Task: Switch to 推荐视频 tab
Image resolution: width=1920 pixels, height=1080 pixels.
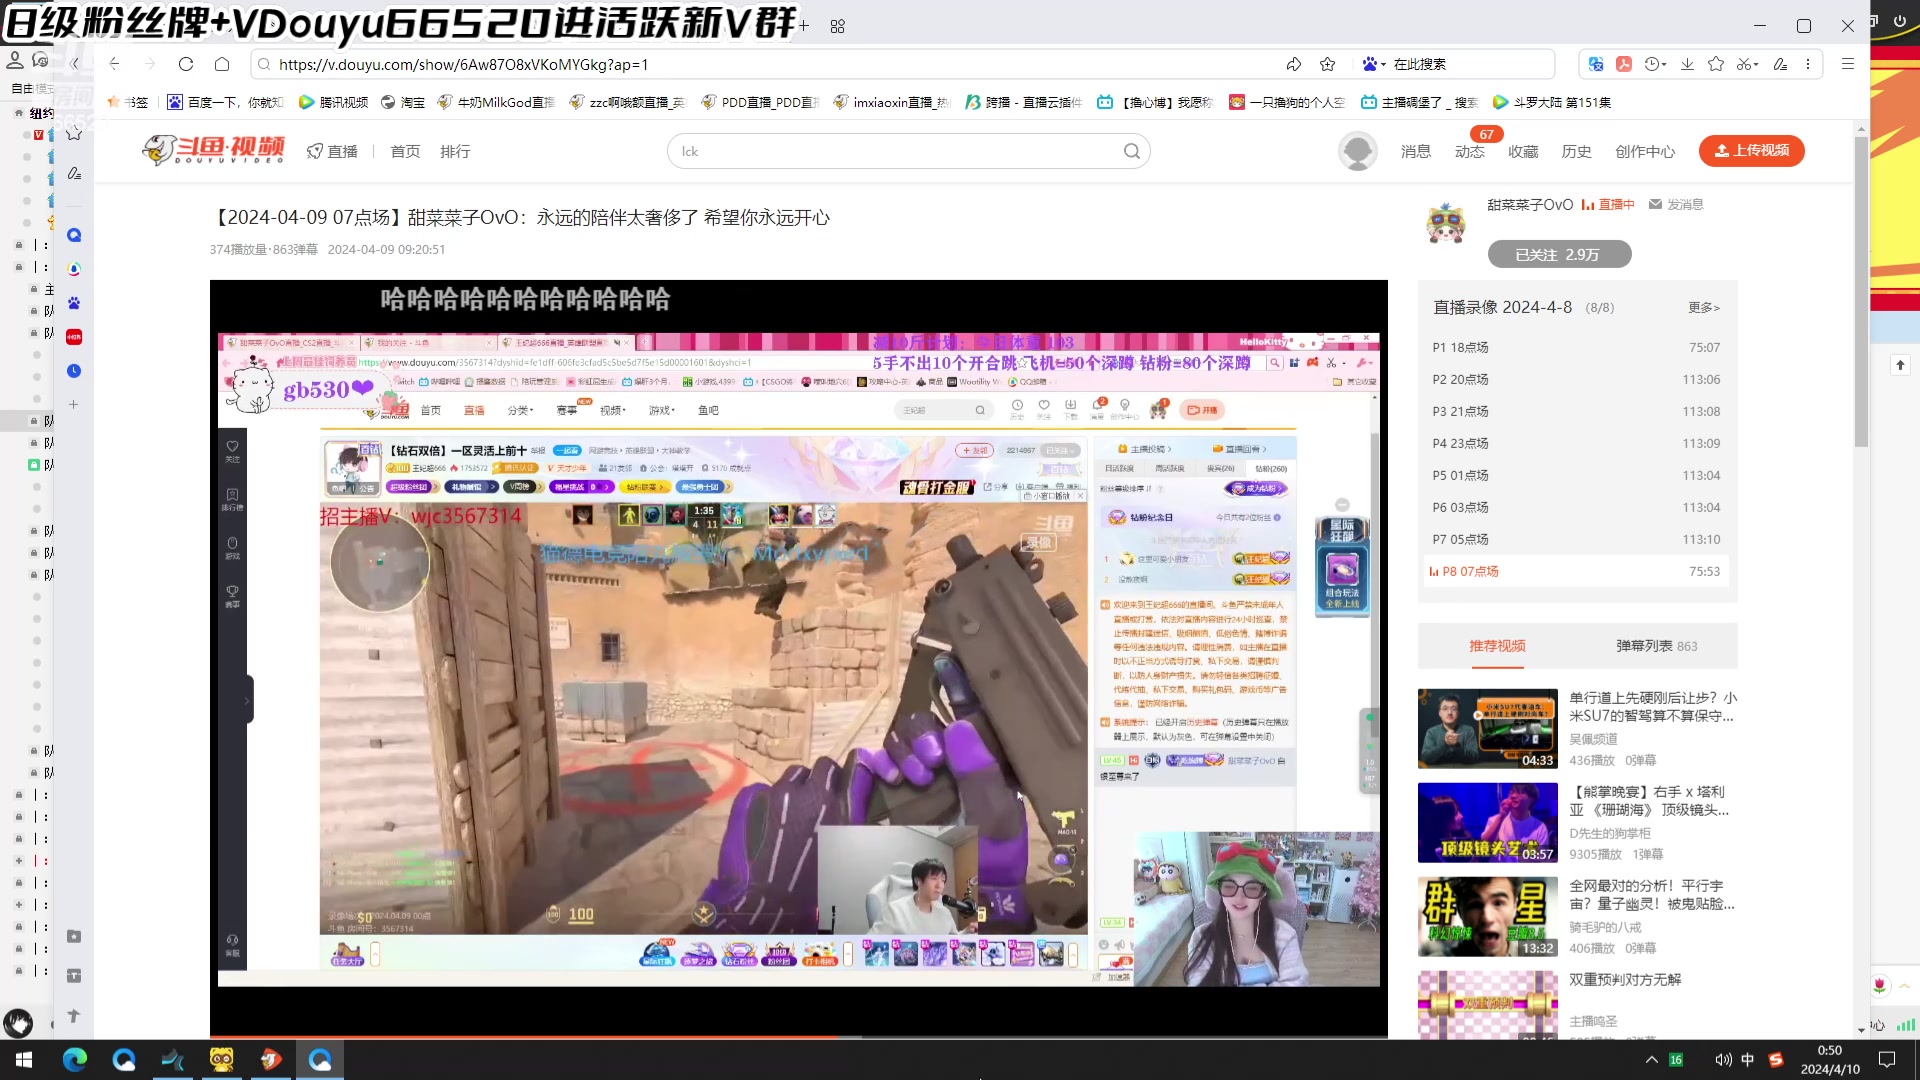Action: (x=1497, y=646)
